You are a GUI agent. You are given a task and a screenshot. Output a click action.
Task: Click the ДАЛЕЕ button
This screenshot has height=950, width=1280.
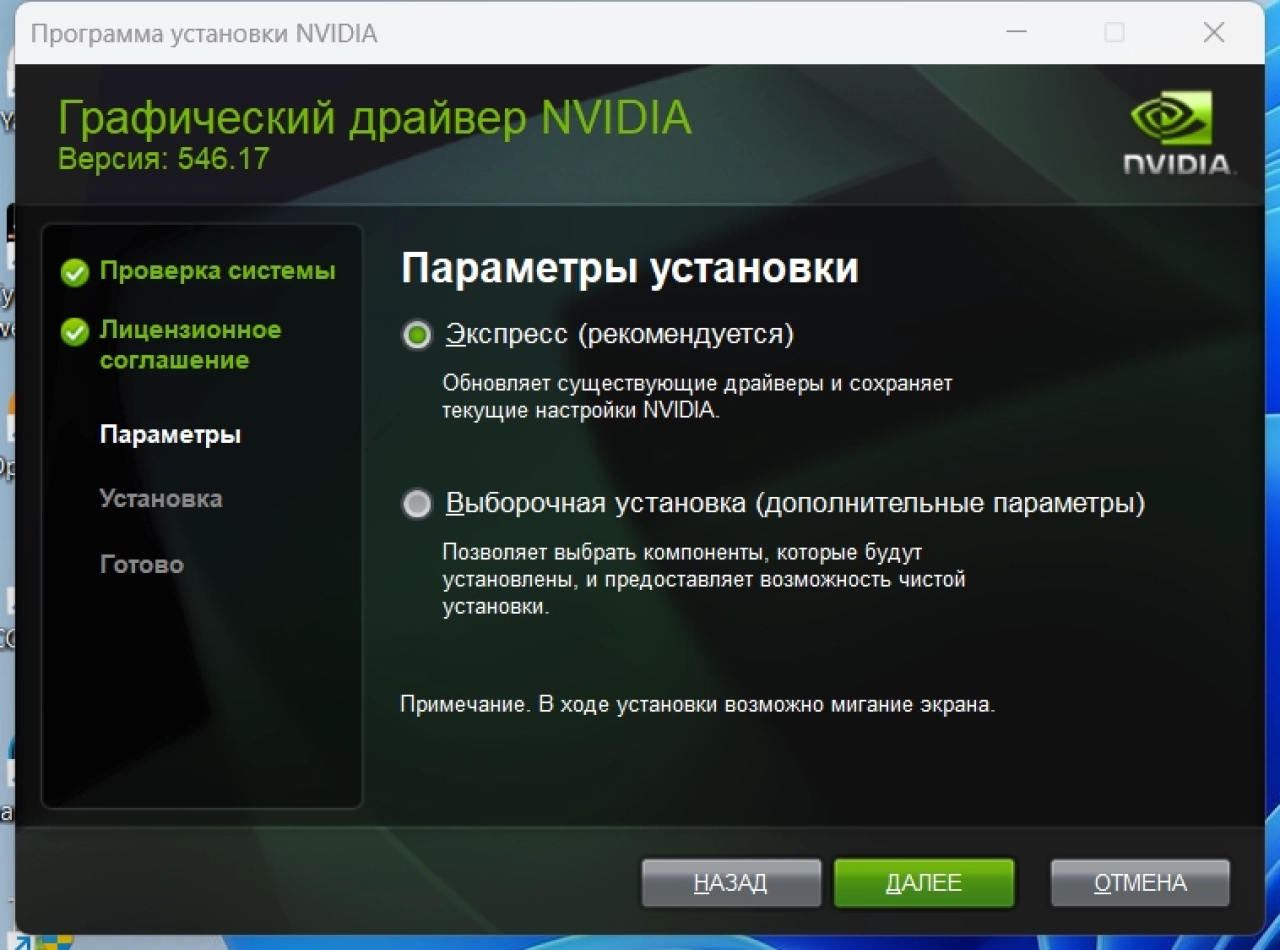[x=924, y=883]
